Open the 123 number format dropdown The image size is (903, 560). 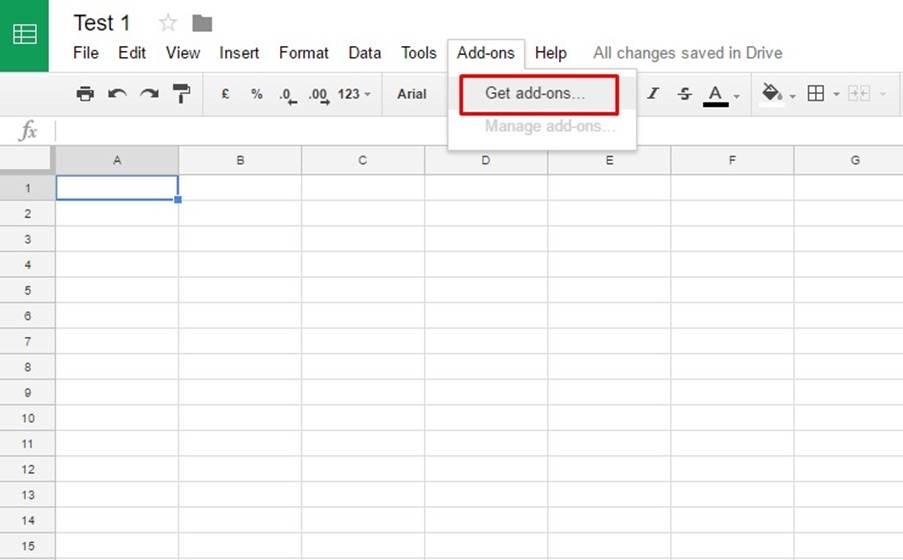(354, 94)
